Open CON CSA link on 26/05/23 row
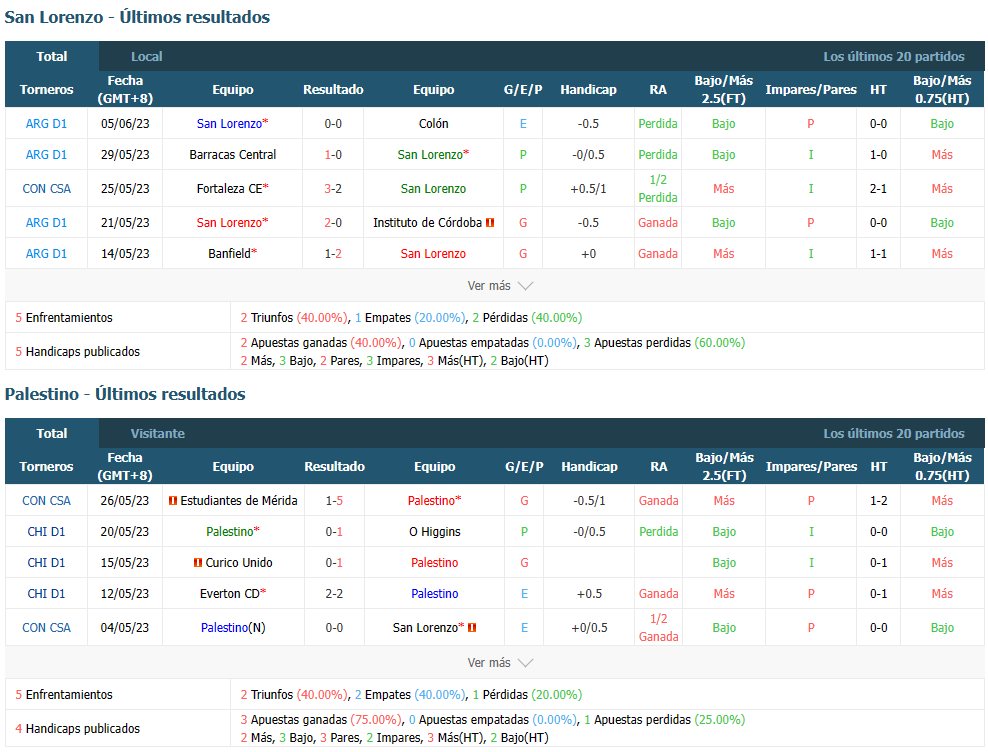988x752 pixels. (47, 500)
